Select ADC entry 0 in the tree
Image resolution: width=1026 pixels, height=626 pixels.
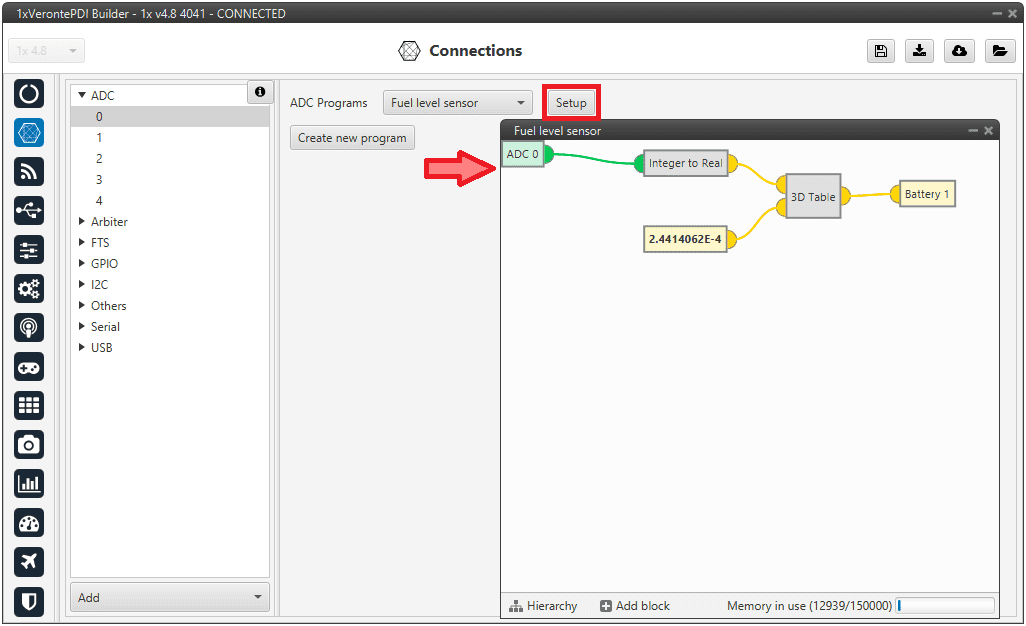click(169, 116)
